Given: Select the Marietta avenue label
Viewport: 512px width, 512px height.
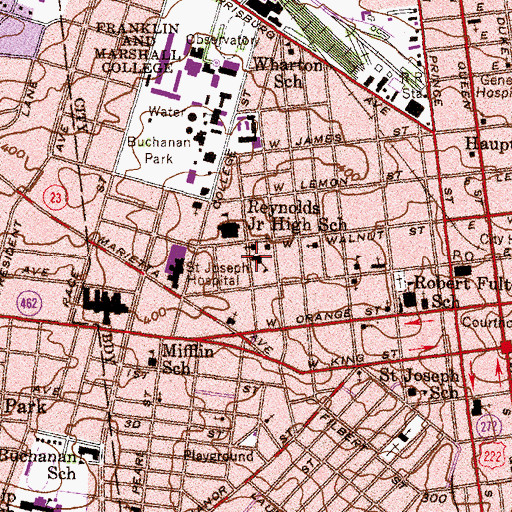Looking at the screenshot, I should point(129,257).
